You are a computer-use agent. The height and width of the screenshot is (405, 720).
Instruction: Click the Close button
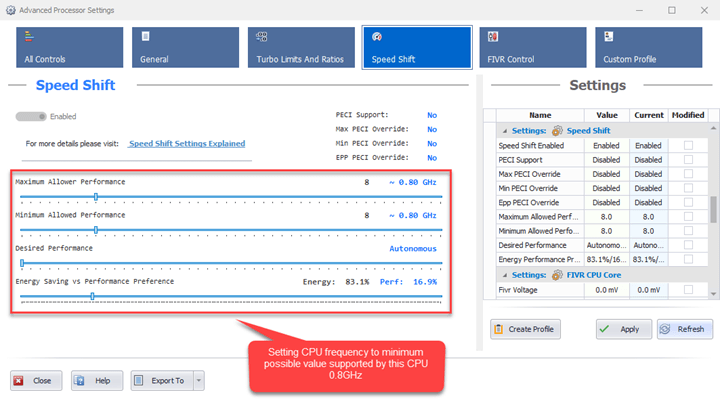36,381
